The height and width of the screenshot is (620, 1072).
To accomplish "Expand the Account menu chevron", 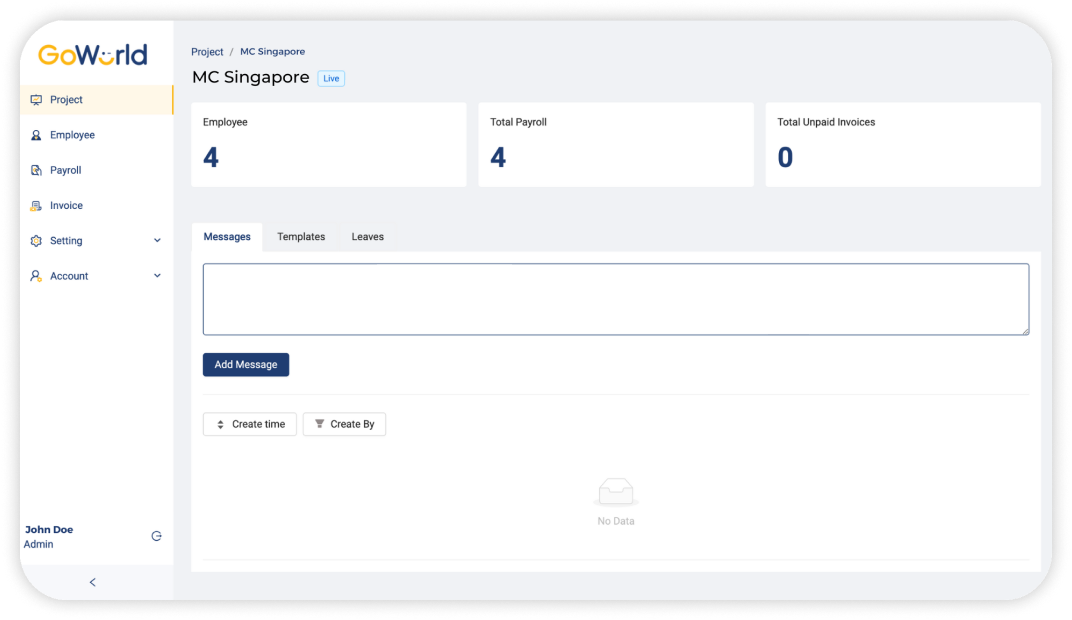I will pyautogui.click(x=157, y=276).
